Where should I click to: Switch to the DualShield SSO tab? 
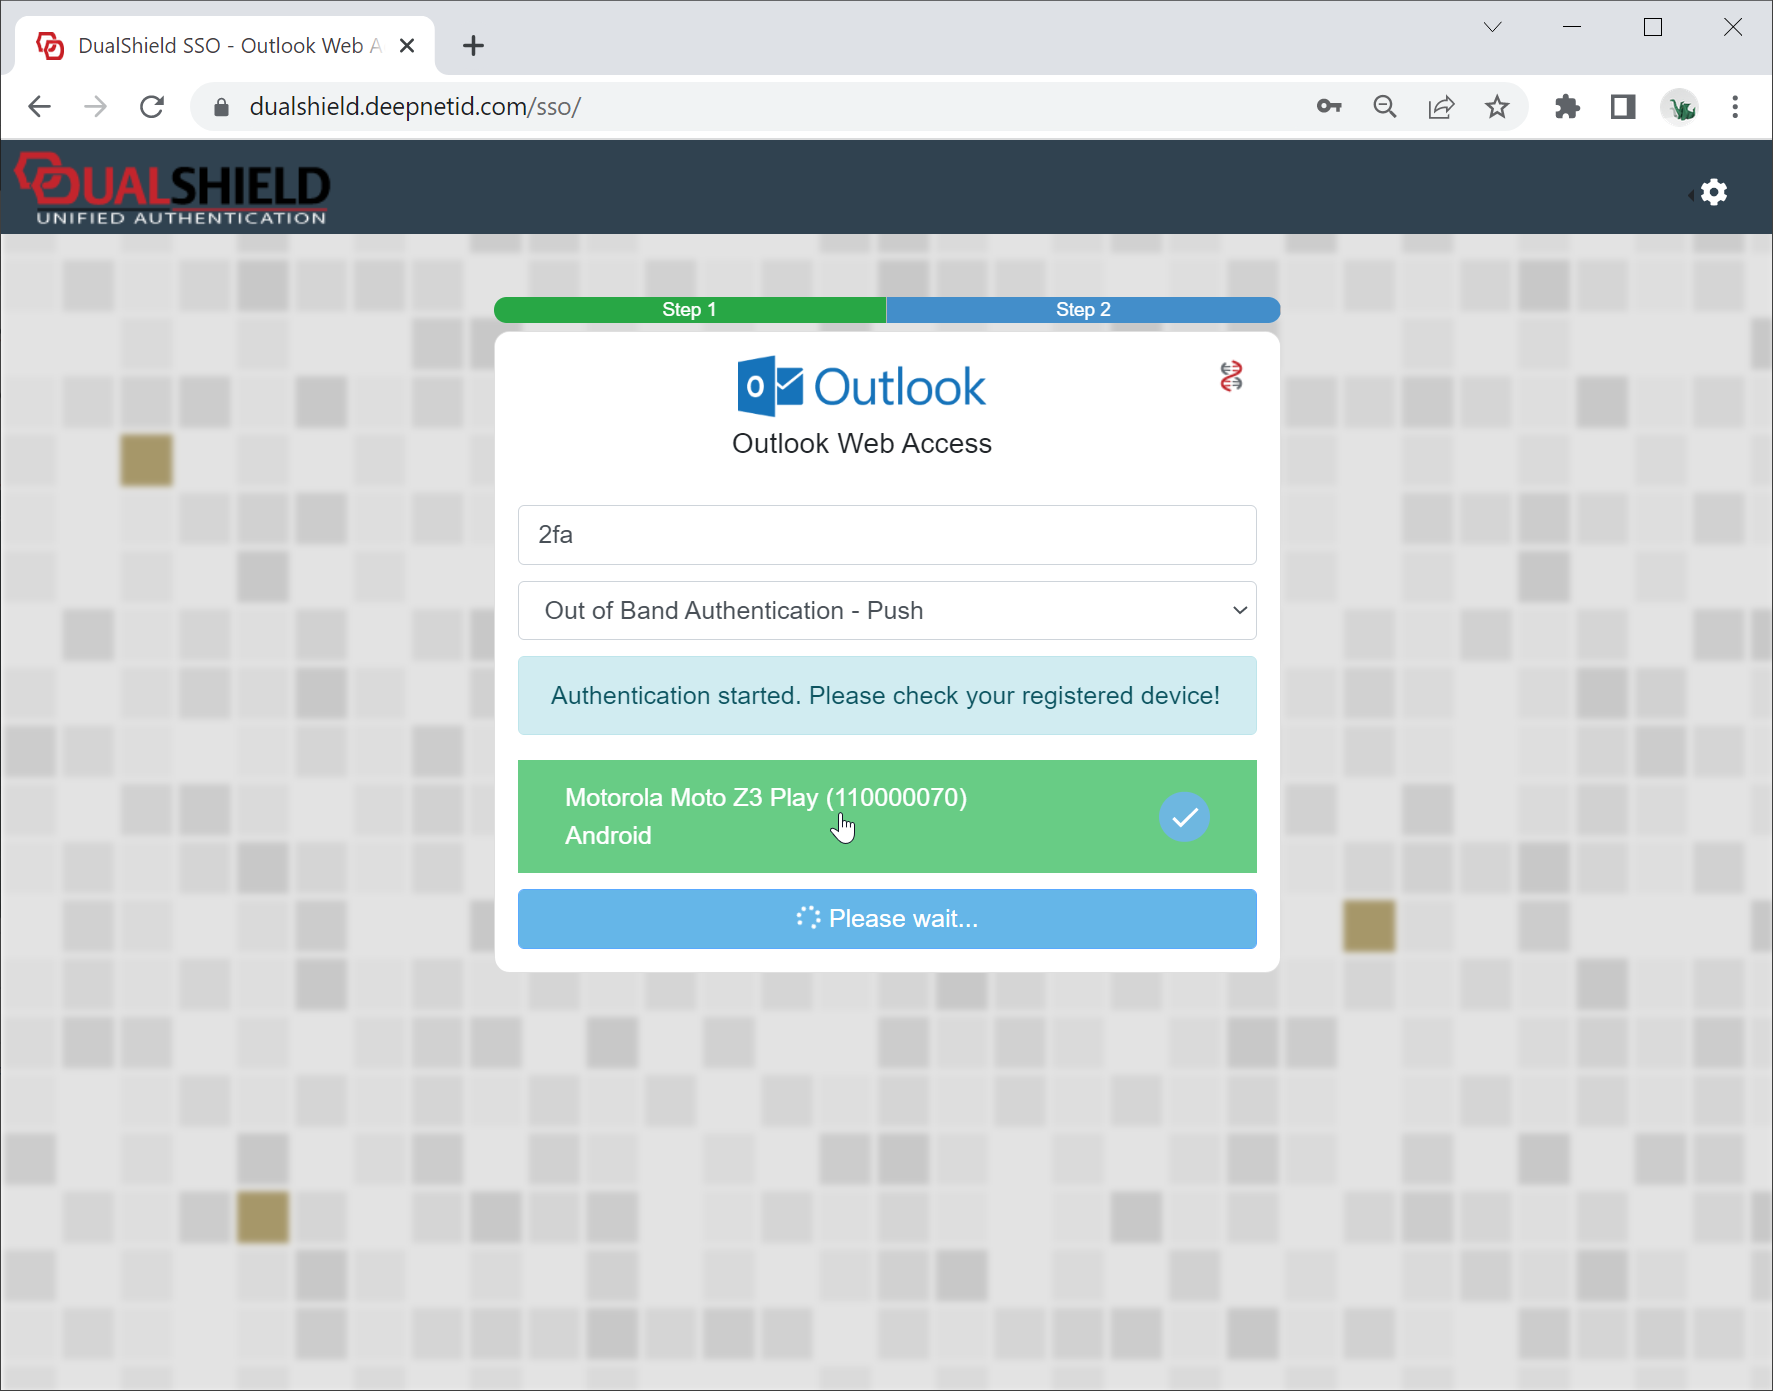[x=220, y=46]
